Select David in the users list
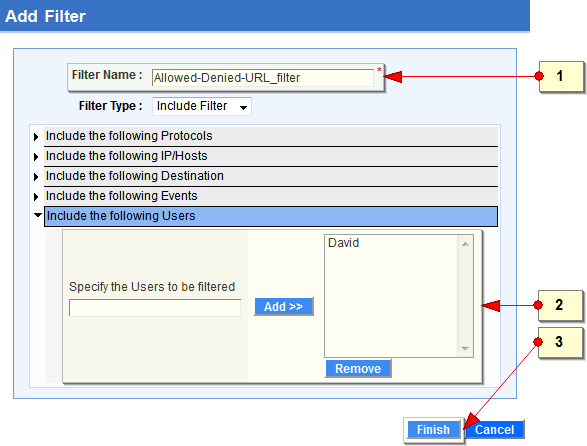The image size is (587, 446). point(343,243)
